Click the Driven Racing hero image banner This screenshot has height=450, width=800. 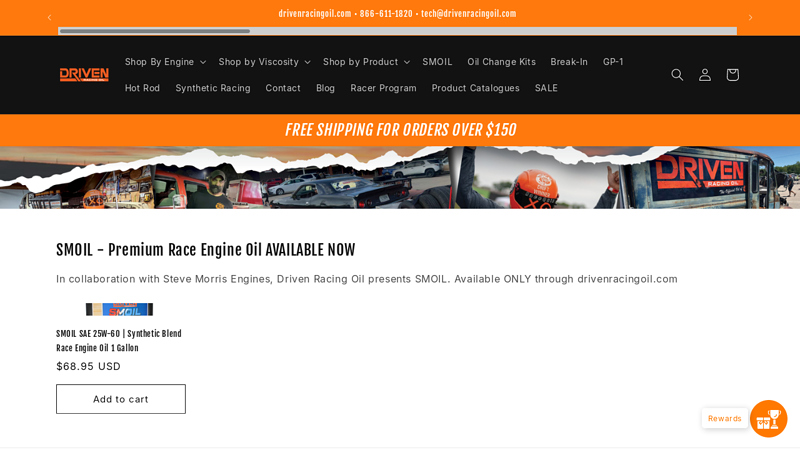tap(400, 178)
